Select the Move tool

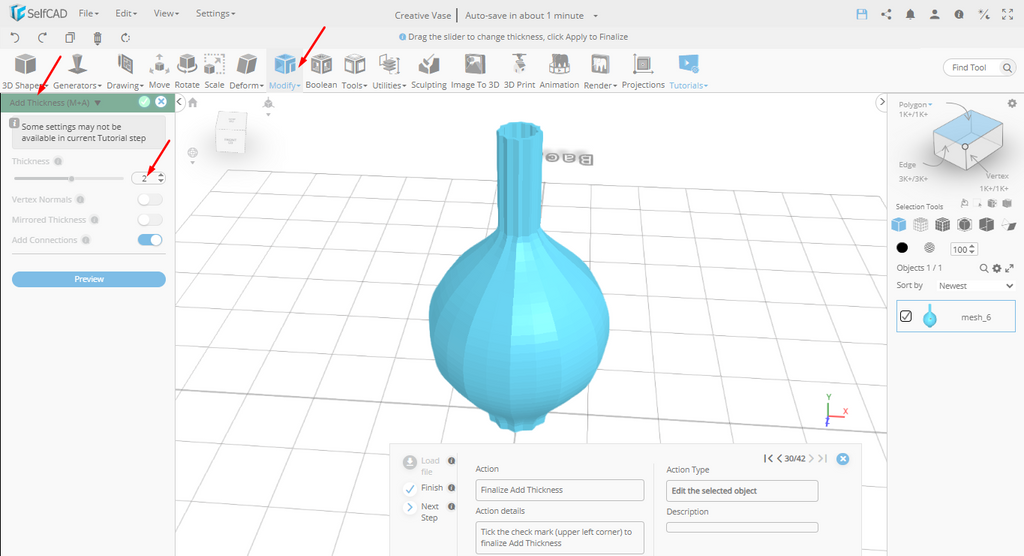(x=159, y=72)
